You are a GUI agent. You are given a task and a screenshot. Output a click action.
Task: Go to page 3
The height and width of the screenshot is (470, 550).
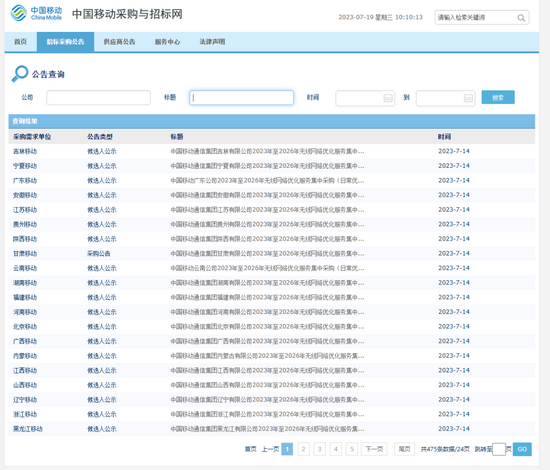click(320, 449)
